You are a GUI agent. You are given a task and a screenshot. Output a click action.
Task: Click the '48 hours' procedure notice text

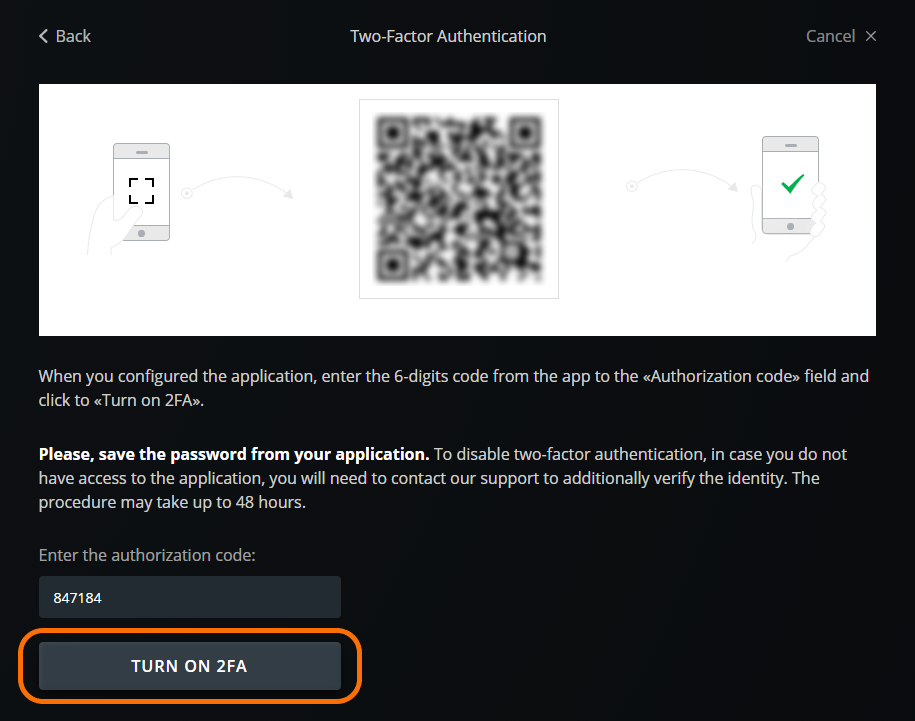click(172, 502)
